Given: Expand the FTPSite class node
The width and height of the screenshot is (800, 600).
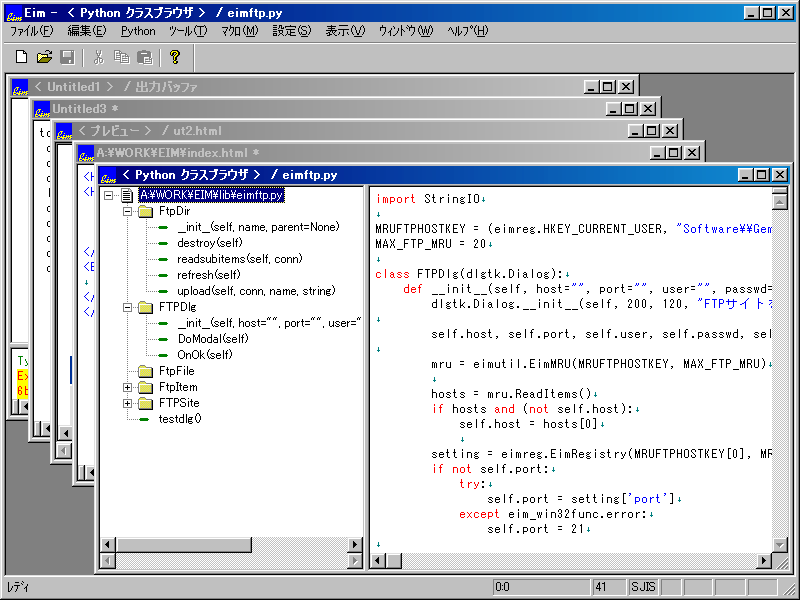Looking at the screenshot, I should pyautogui.click(x=127, y=403).
